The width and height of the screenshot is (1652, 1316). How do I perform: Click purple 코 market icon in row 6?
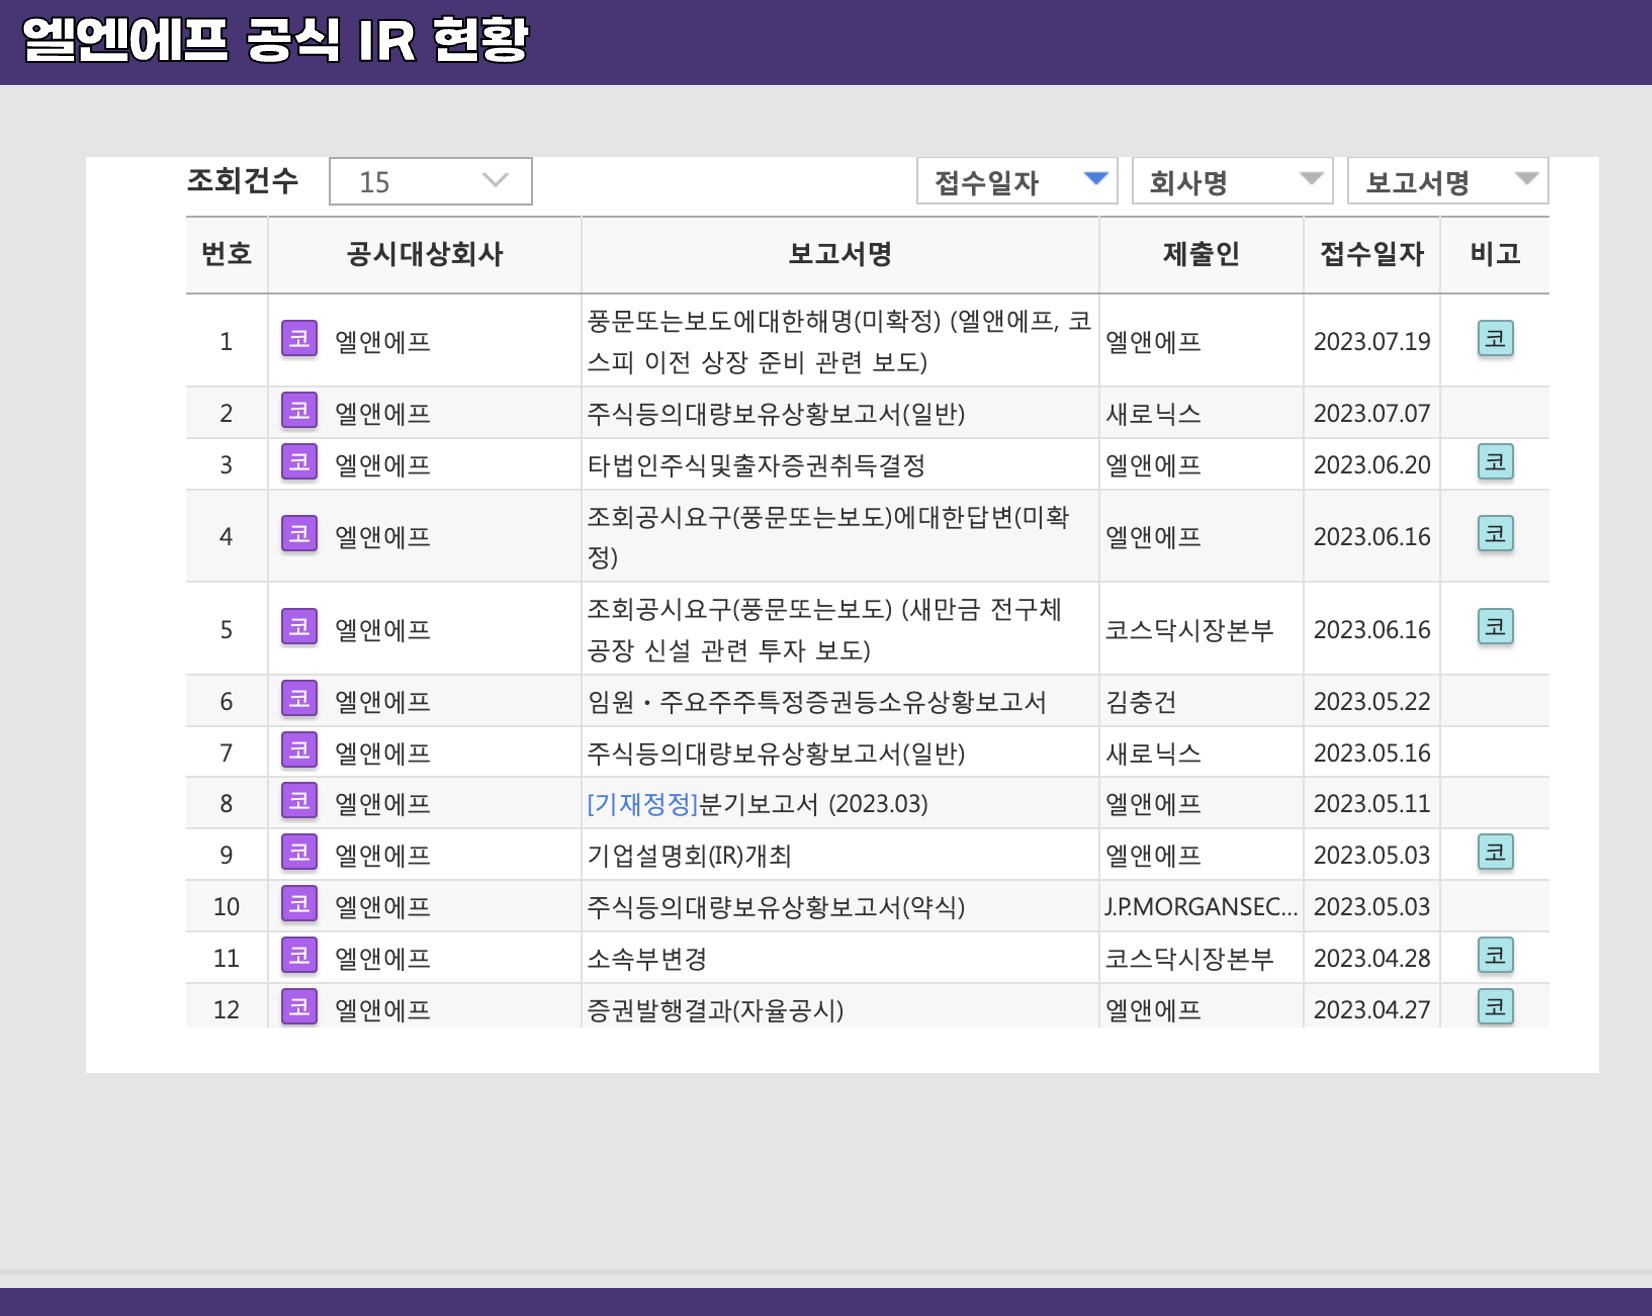click(x=299, y=699)
